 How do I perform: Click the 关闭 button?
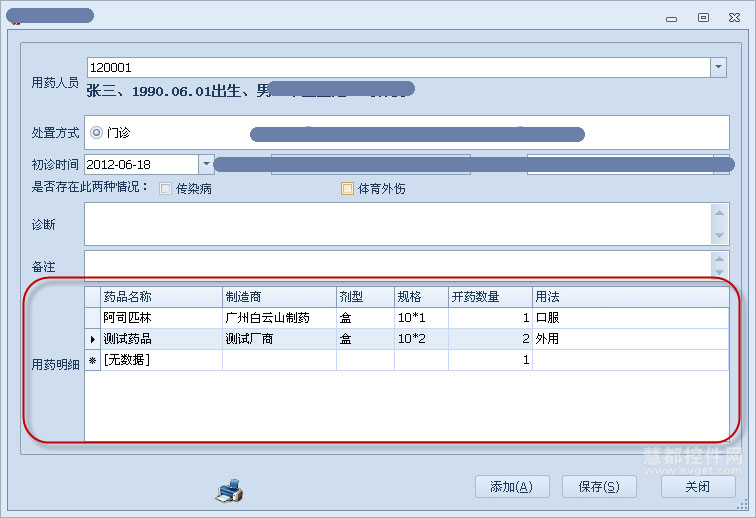tap(698, 487)
